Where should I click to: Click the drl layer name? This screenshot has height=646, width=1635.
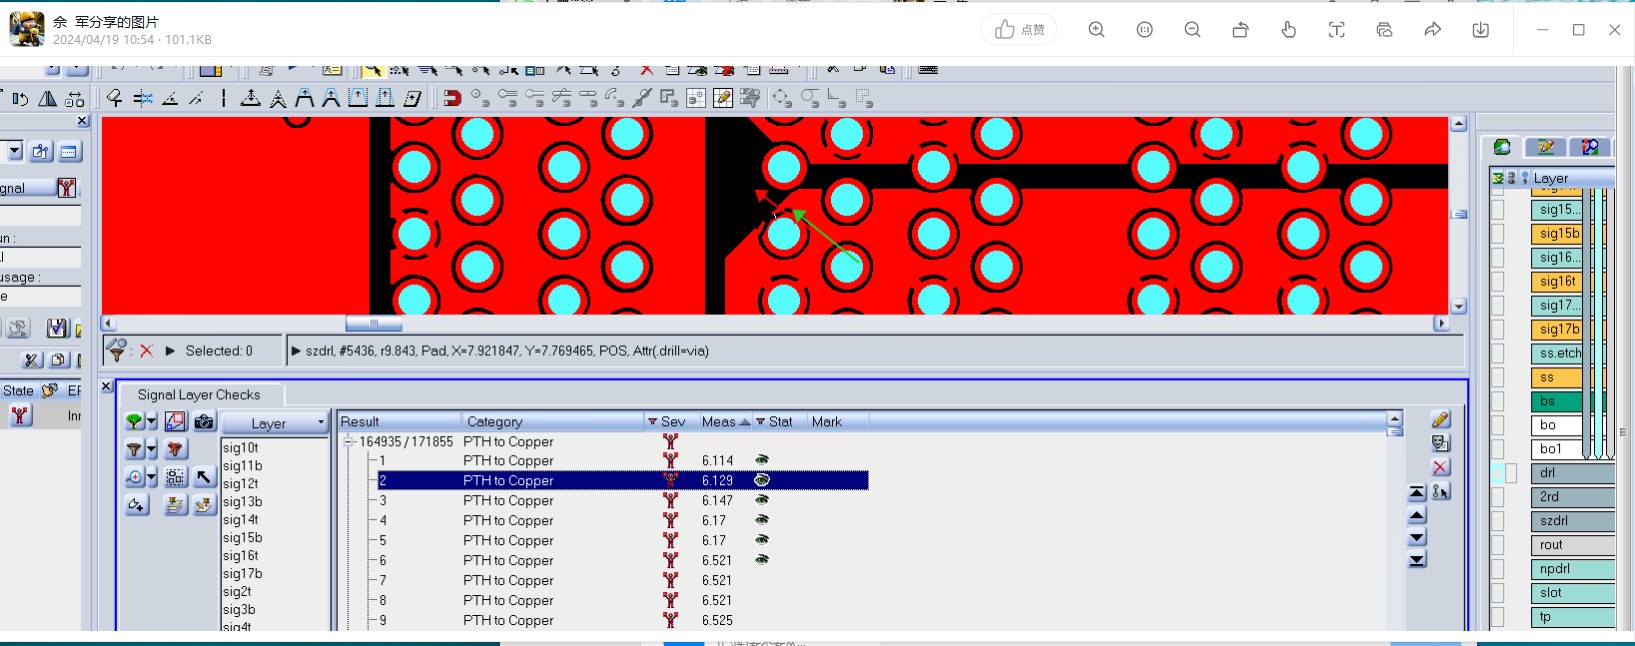pyautogui.click(x=1547, y=473)
